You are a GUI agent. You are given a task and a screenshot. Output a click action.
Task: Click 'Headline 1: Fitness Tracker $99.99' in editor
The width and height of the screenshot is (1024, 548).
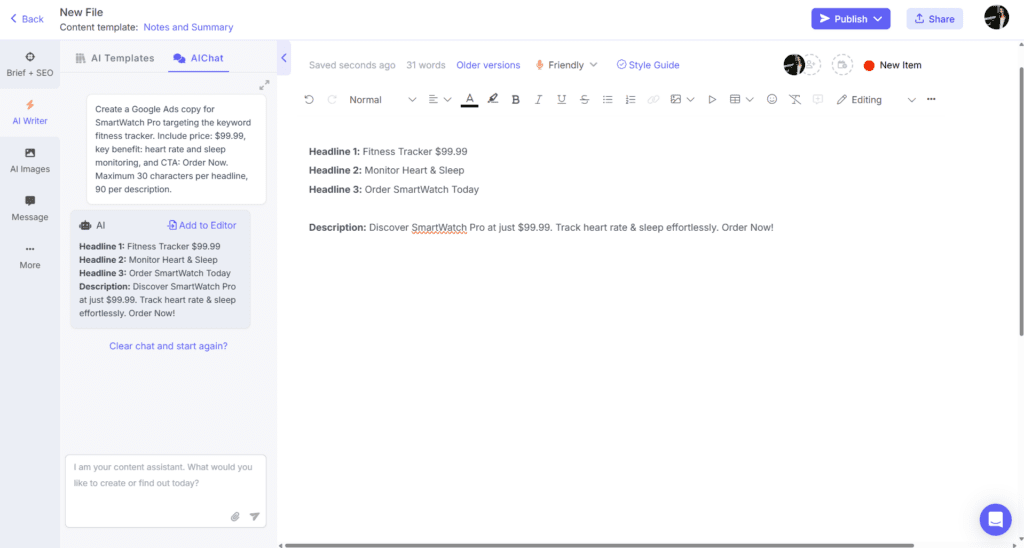point(388,152)
